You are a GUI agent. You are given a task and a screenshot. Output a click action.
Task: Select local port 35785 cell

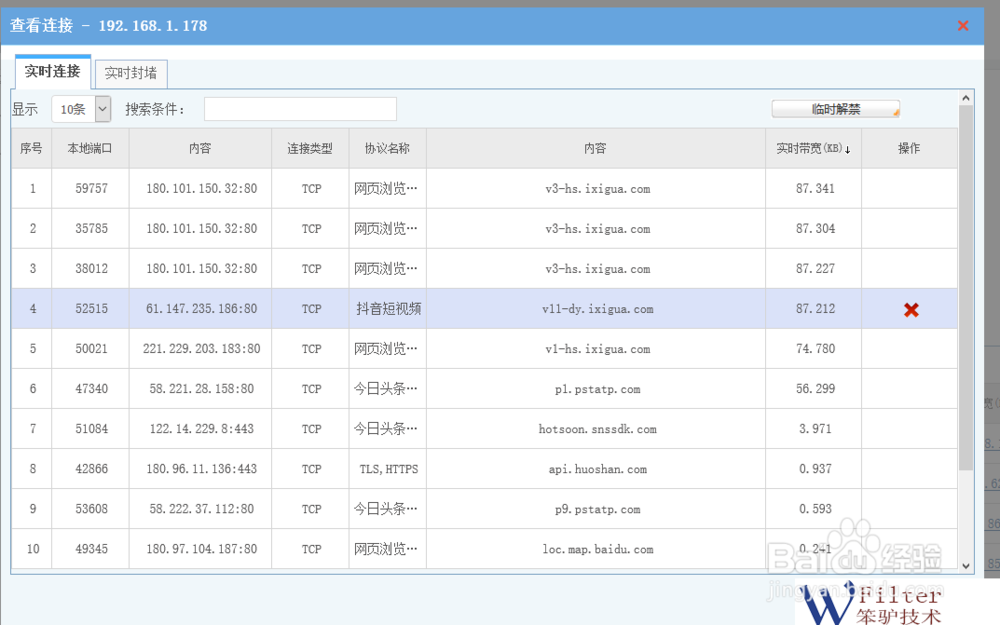pos(90,228)
